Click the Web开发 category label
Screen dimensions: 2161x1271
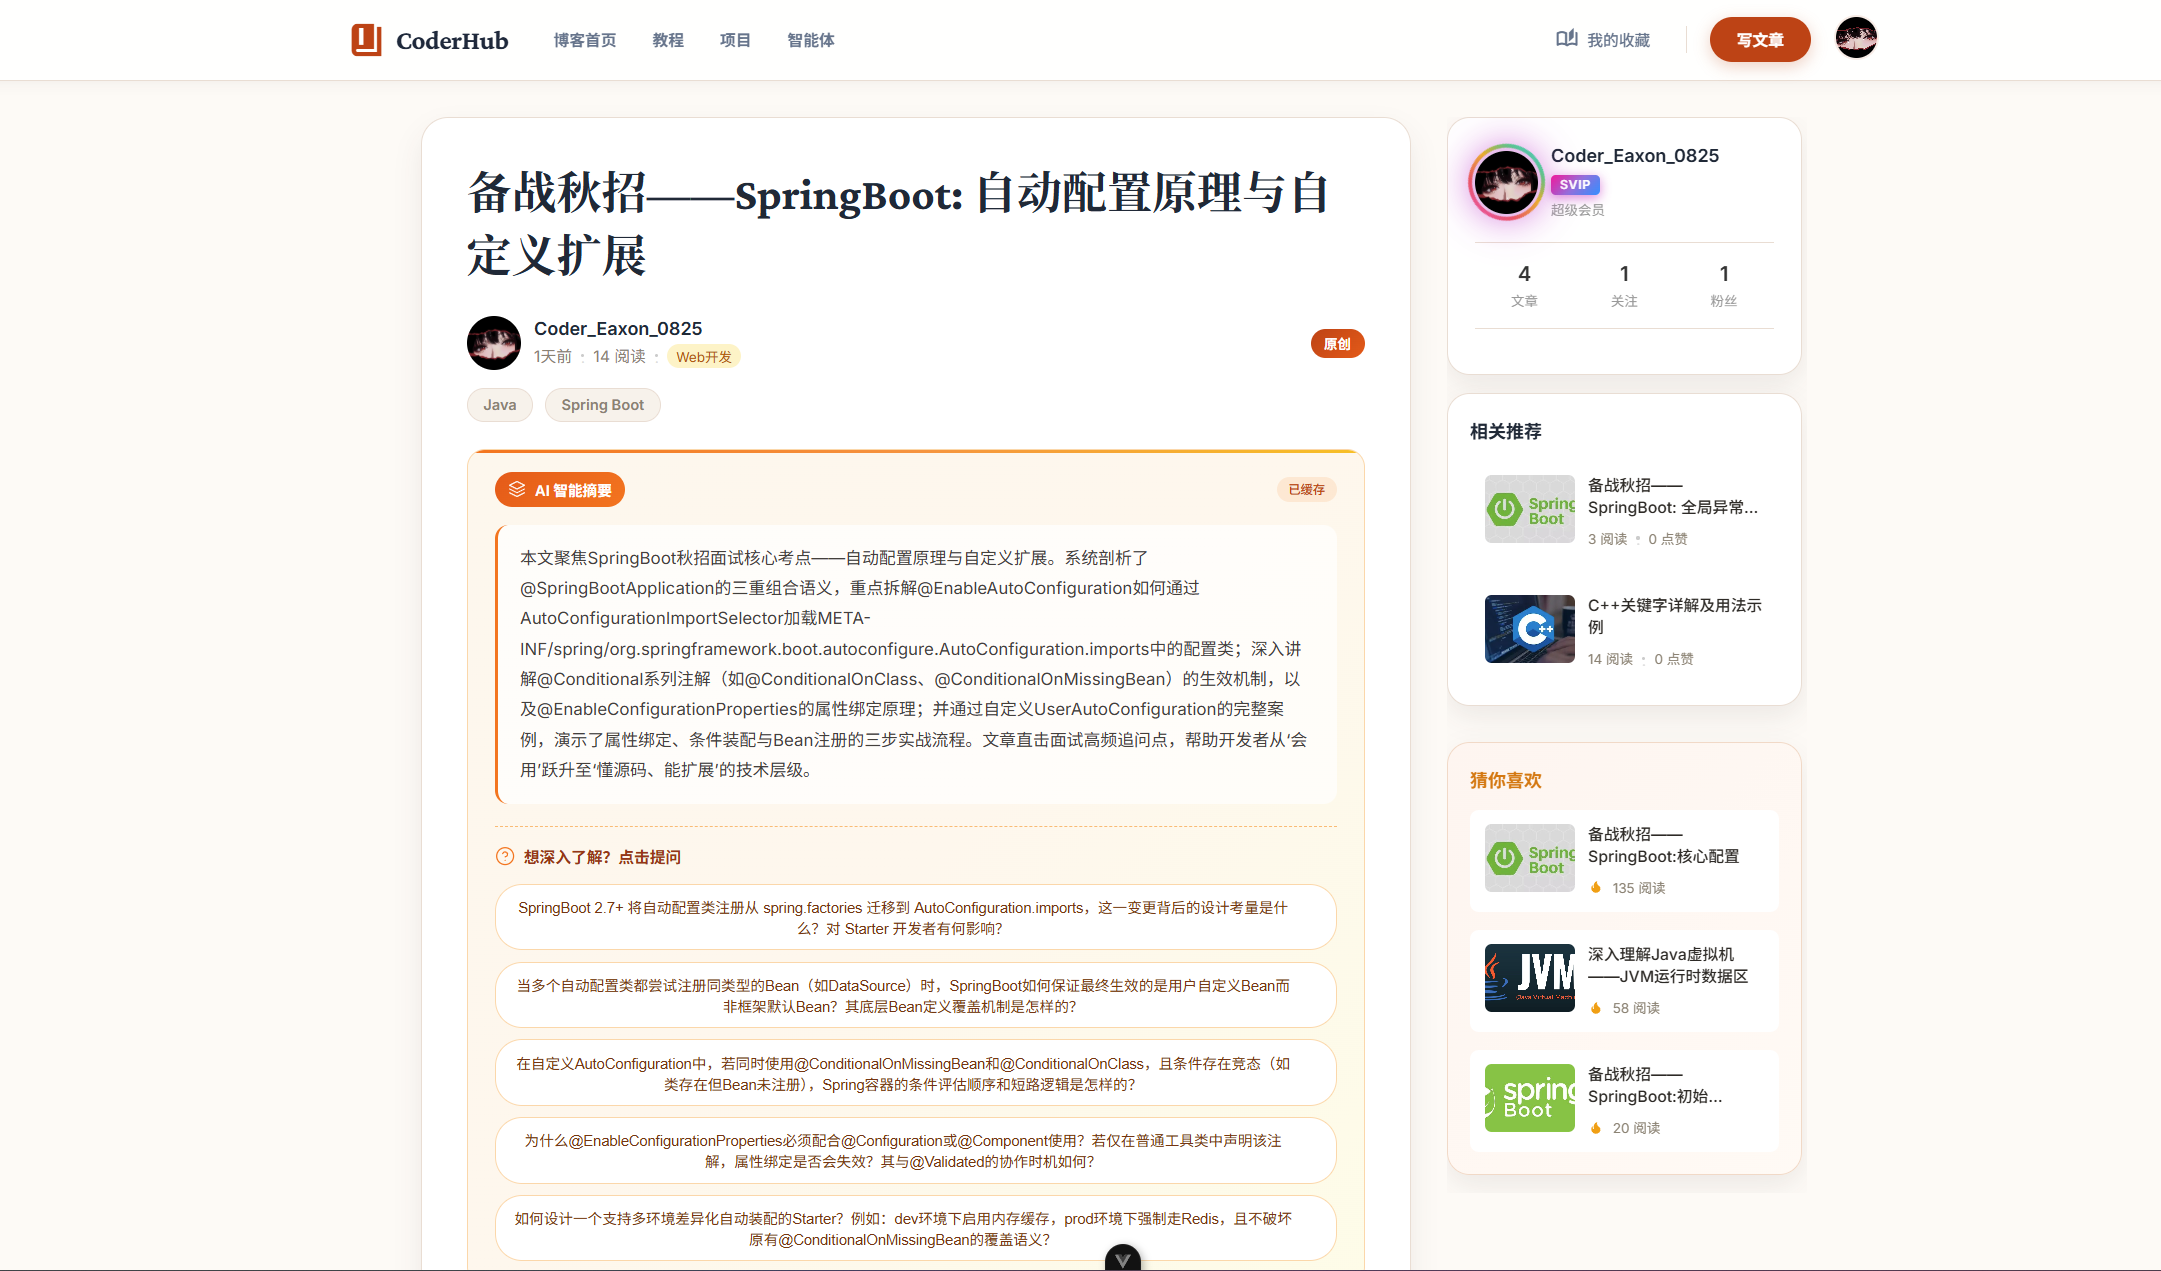[x=703, y=357]
